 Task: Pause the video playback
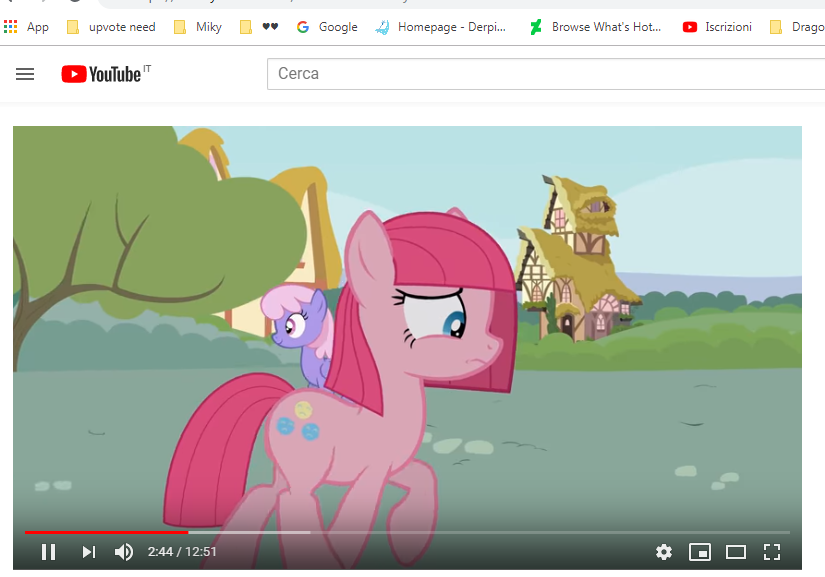tap(48, 552)
